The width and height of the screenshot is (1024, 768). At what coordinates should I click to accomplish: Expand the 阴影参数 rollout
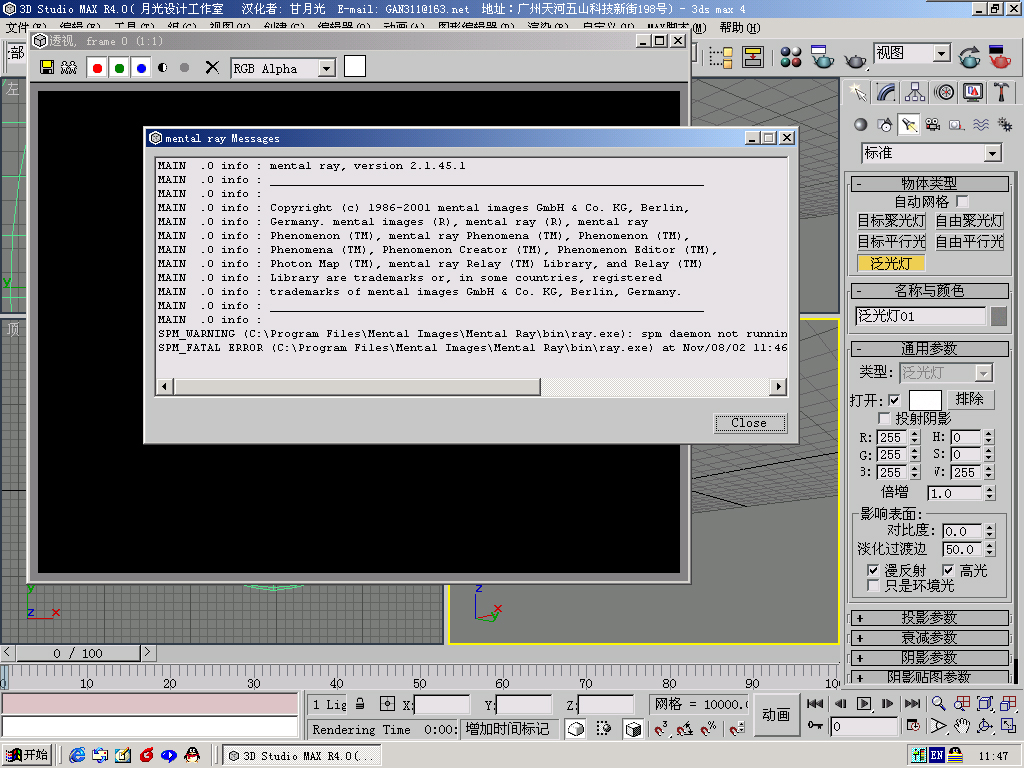pyautogui.click(x=930, y=658)
